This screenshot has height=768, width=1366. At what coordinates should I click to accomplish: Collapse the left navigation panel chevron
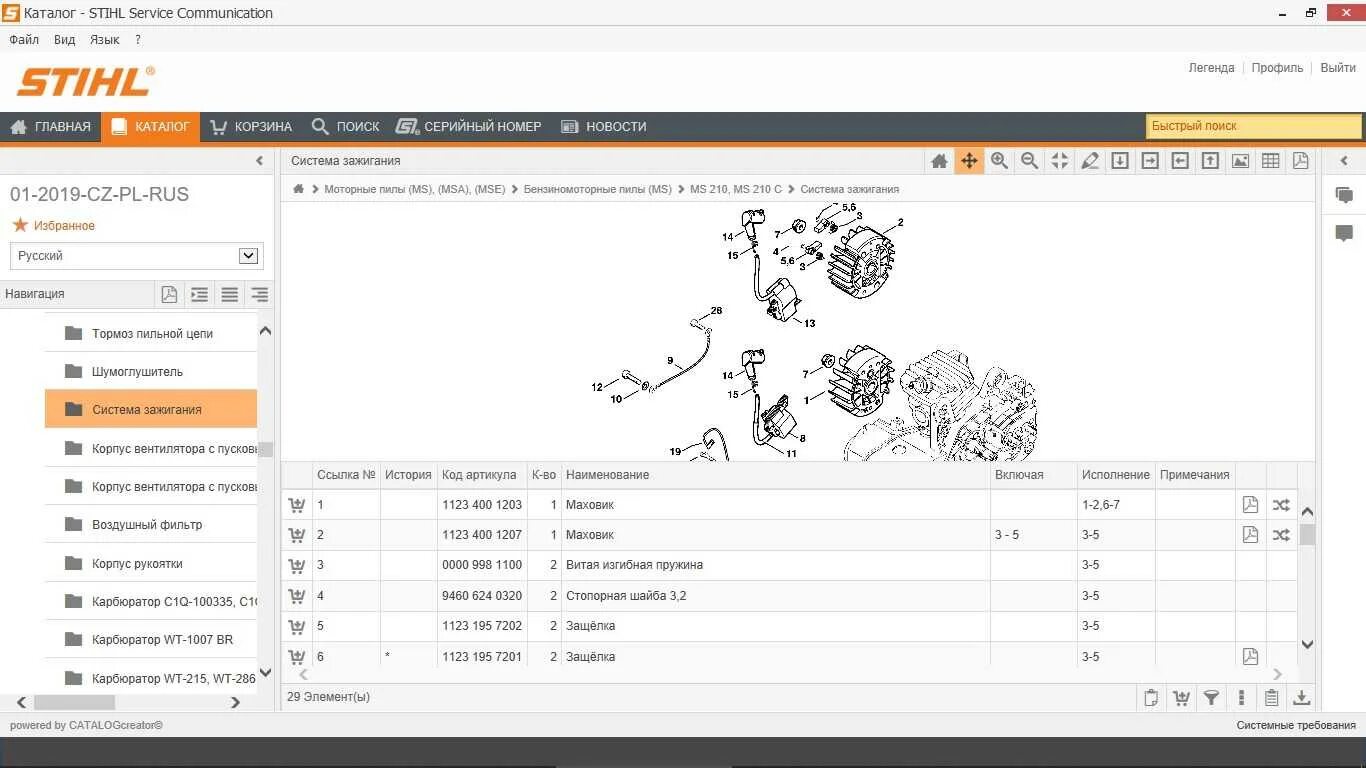[x=260, y=161]
